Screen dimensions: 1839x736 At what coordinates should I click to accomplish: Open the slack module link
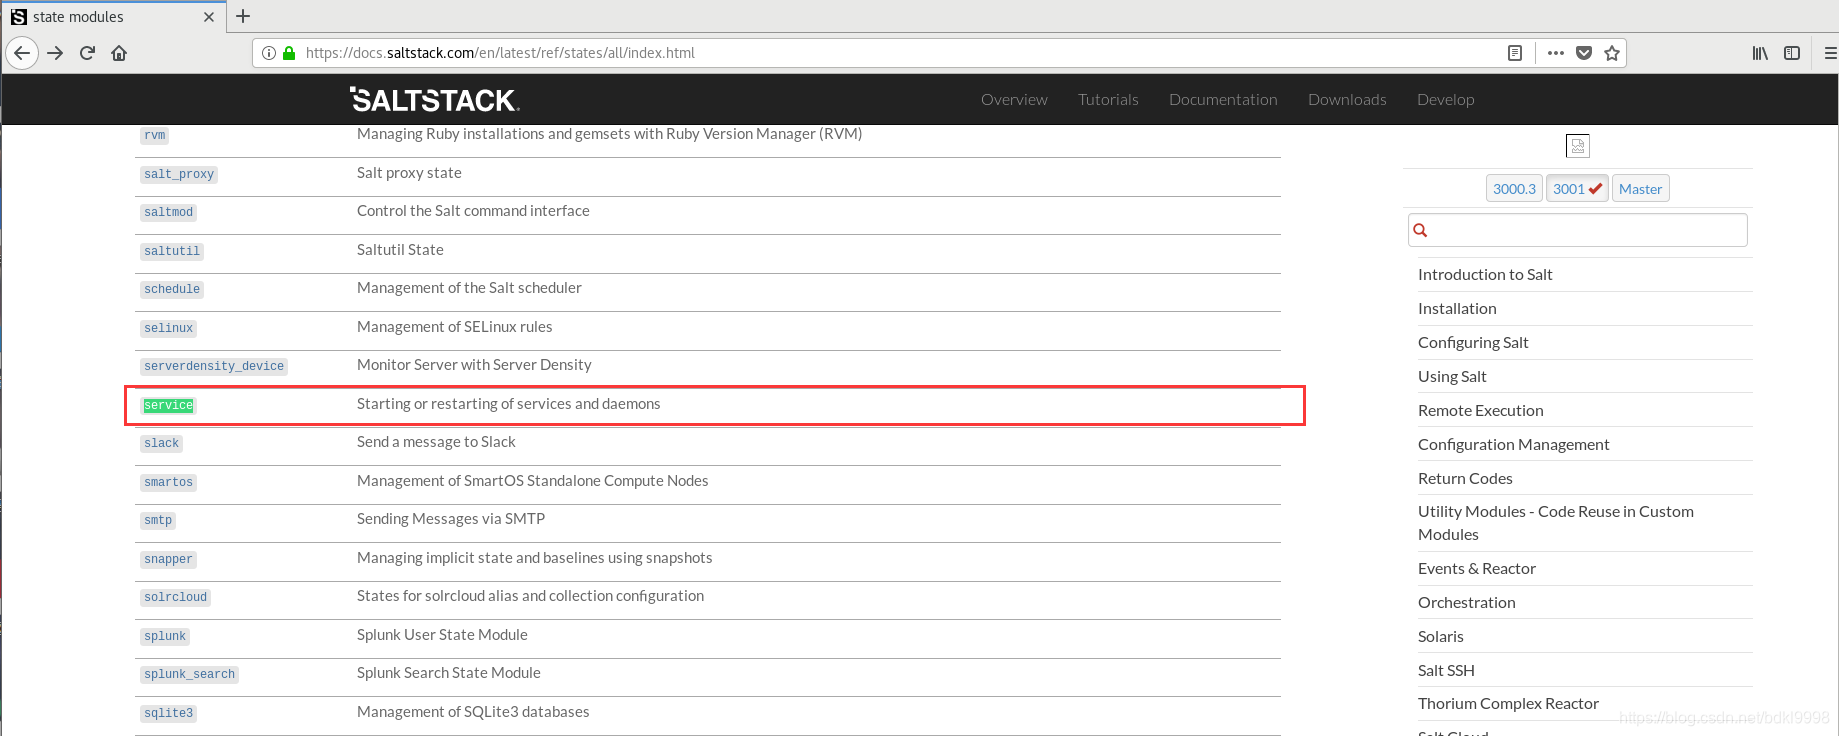coord(161,443)
